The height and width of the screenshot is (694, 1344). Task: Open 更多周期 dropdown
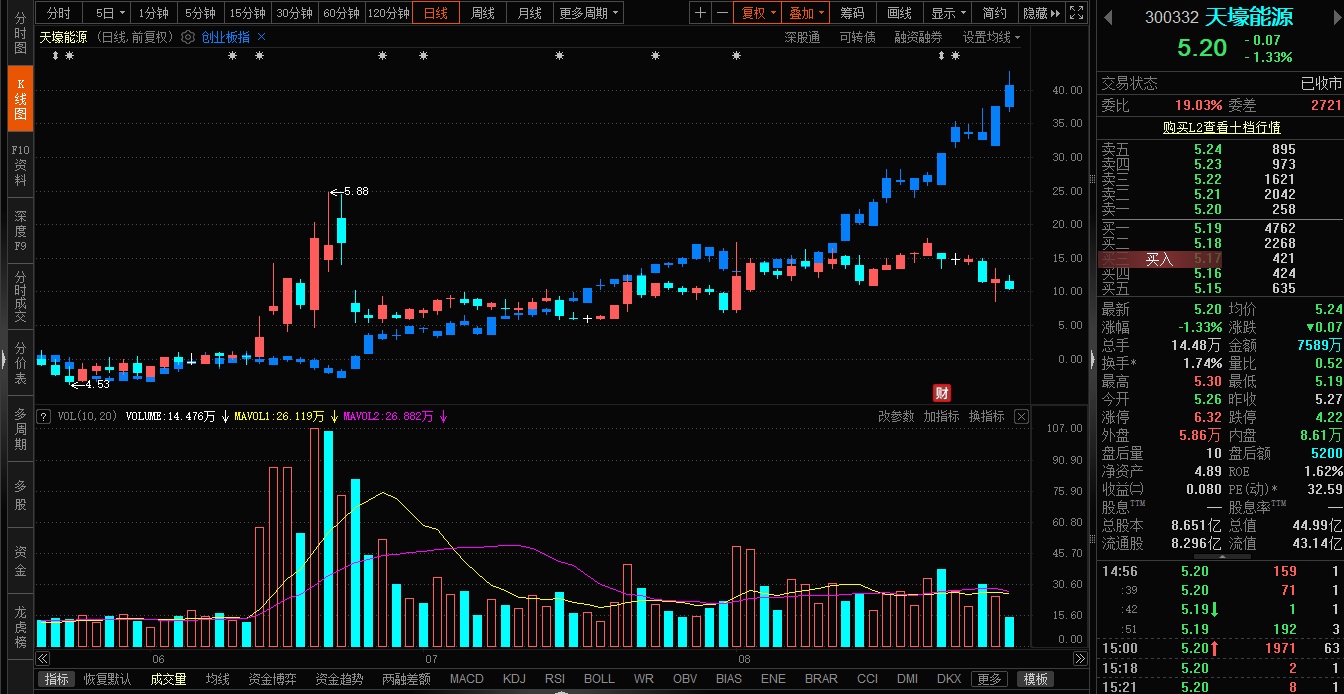pos(588,13)
